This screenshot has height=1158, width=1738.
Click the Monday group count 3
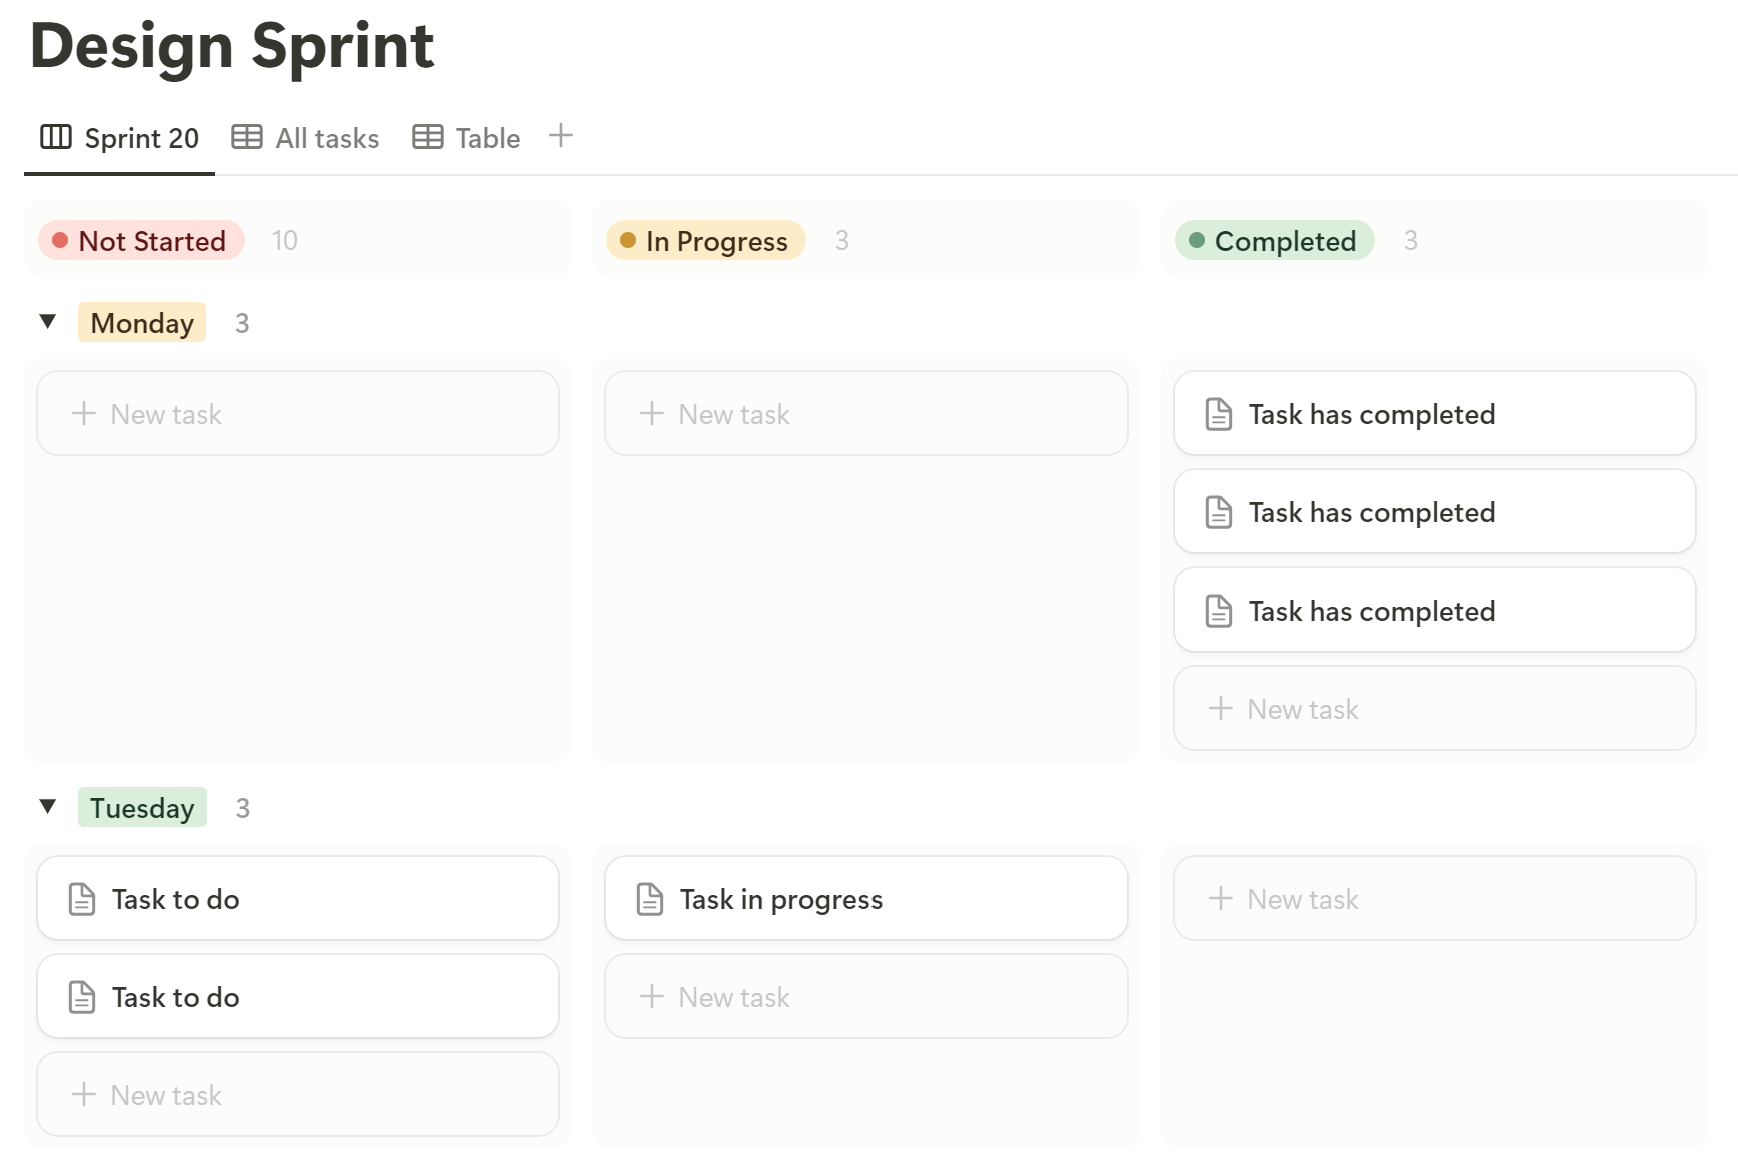click(x=242, y=323)
